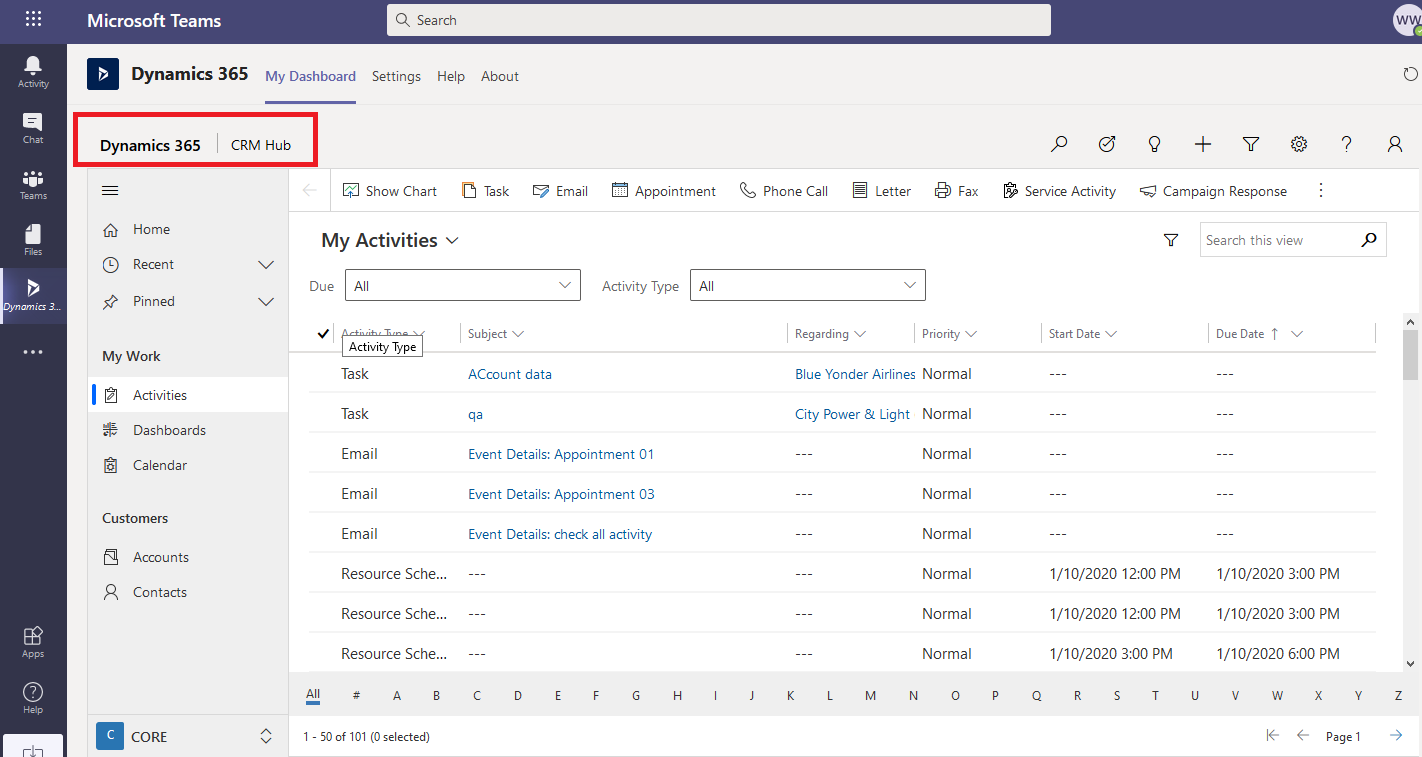Open Chat in the Teams rail
Image resolution: width=1422 pixels, height=757 pixels.
pos(33,128)
